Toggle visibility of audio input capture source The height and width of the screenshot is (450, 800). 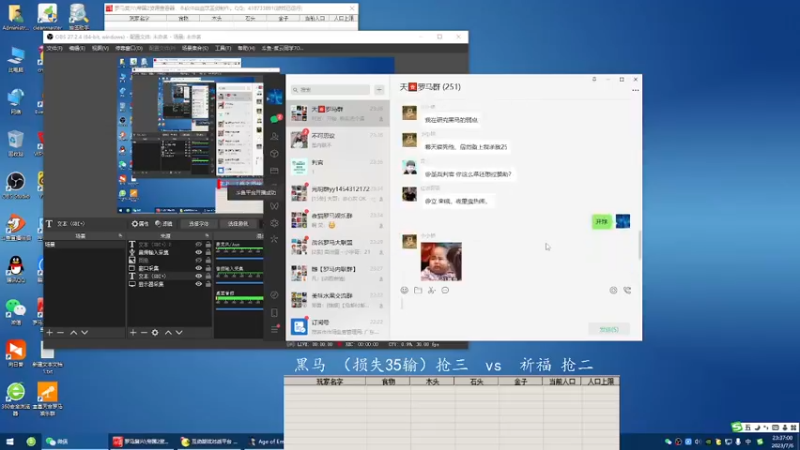pyautogui.click(x=198, y=253)
